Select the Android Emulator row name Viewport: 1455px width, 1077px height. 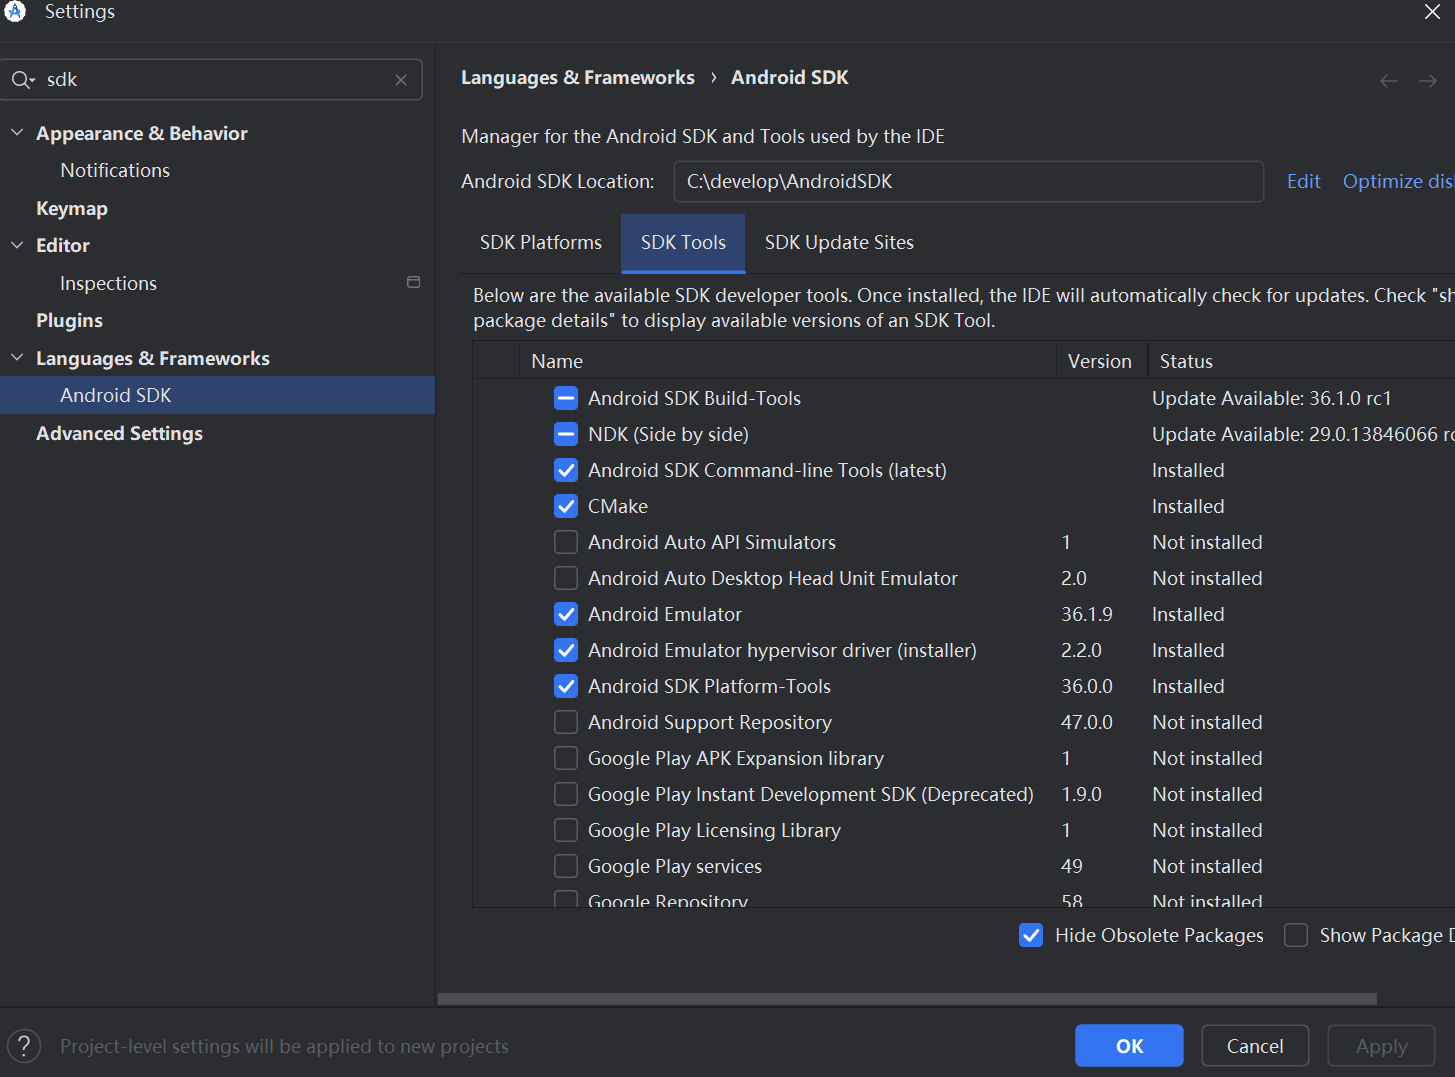coord(665,614)
